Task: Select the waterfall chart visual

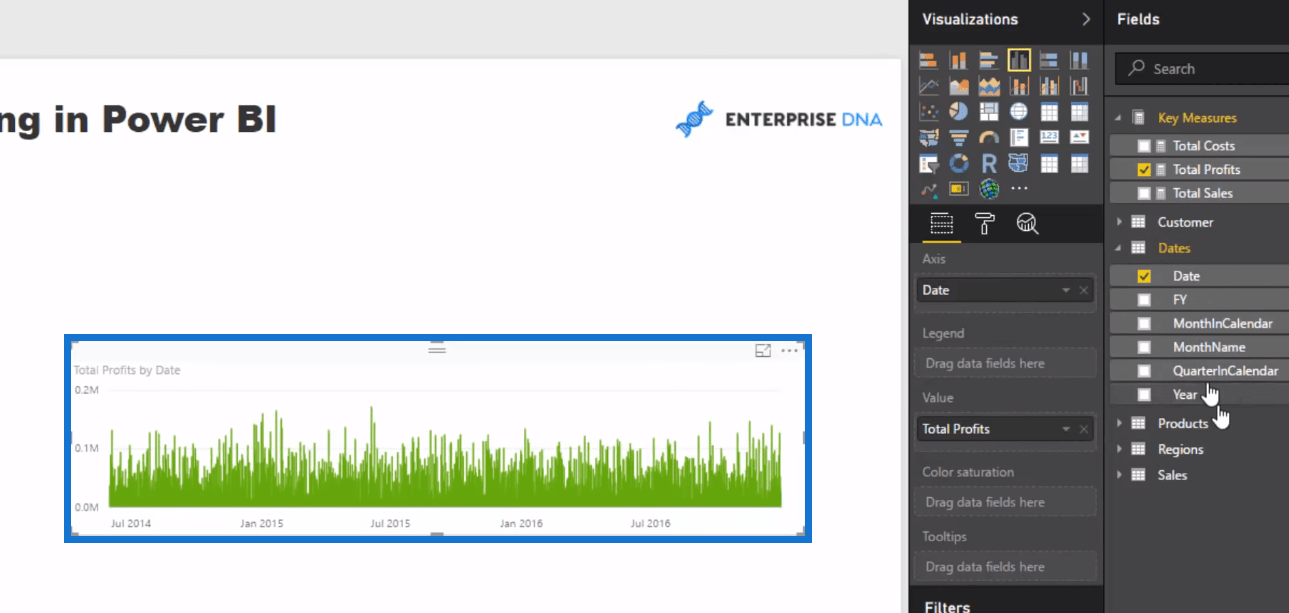Action: click(x=1079, y=86)
